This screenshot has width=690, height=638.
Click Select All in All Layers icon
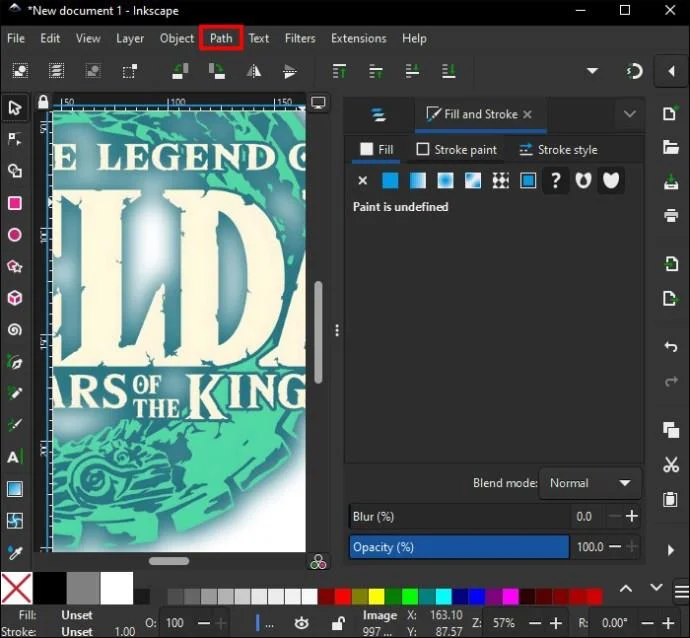pos(56,71)
